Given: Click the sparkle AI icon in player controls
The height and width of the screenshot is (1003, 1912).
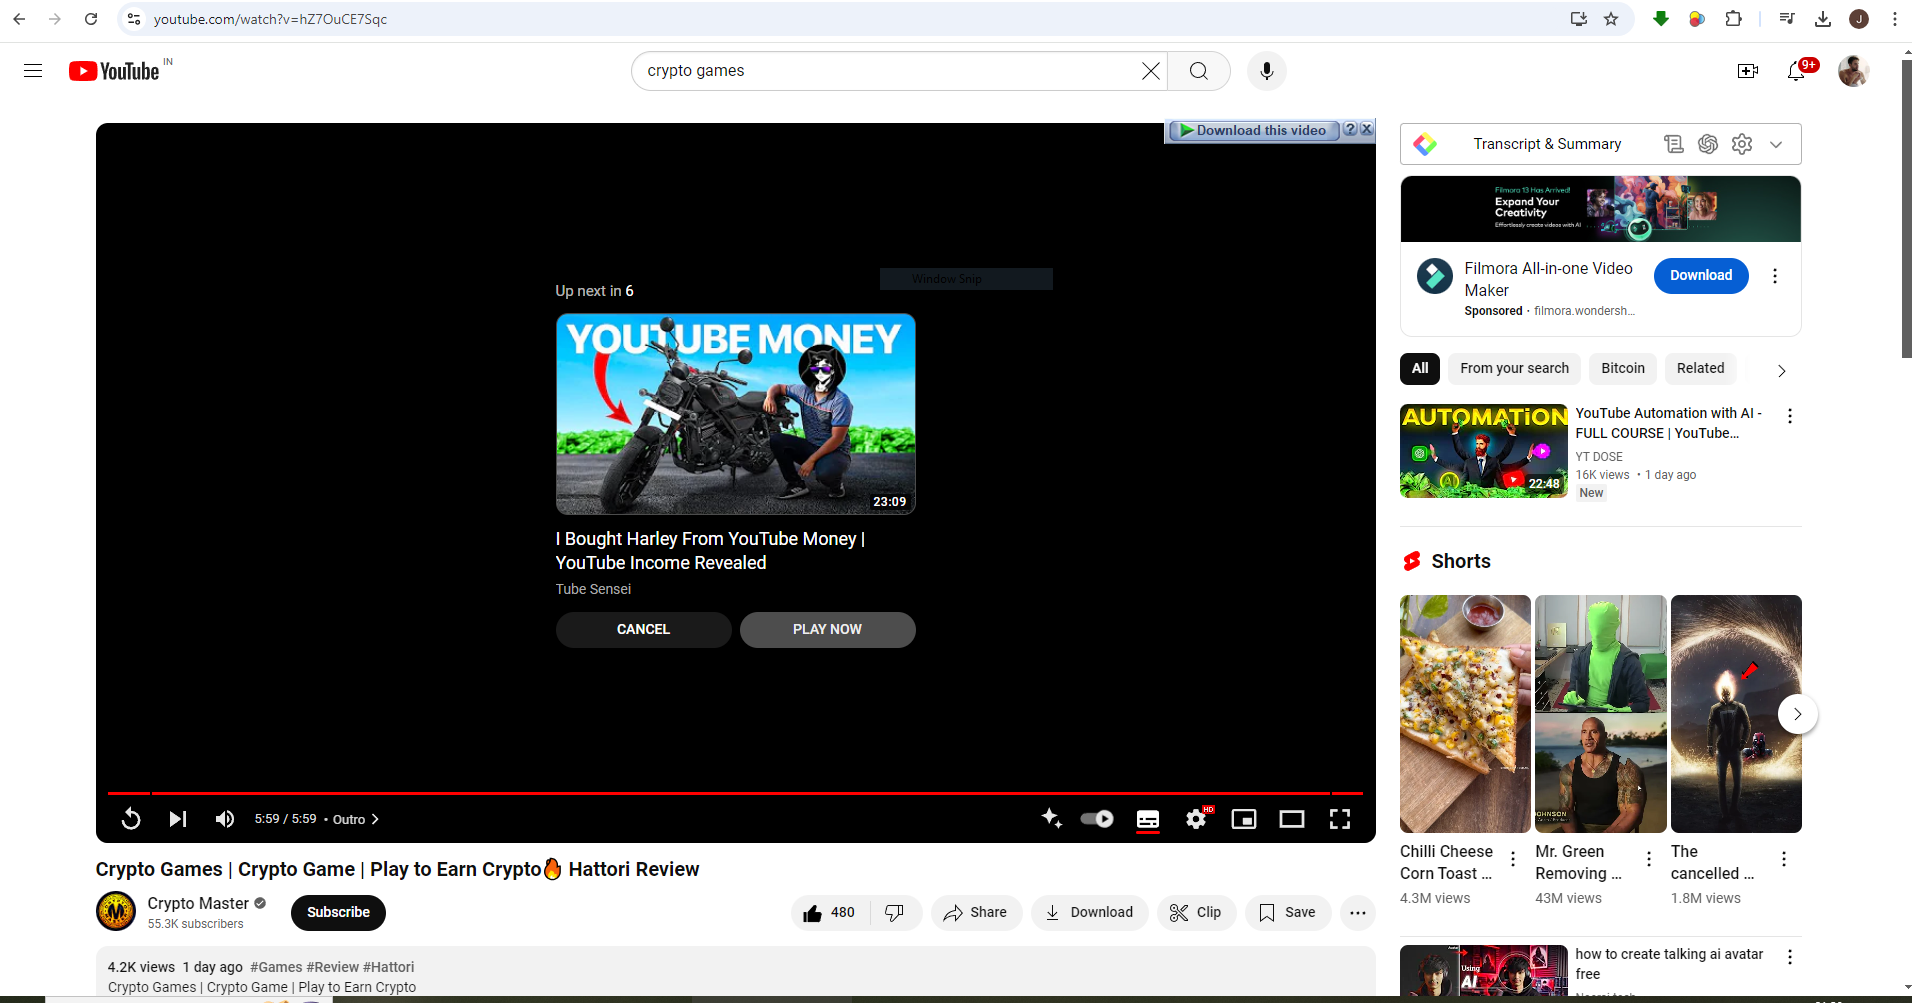Looking at the screenshot, I should coord(1051,818).
